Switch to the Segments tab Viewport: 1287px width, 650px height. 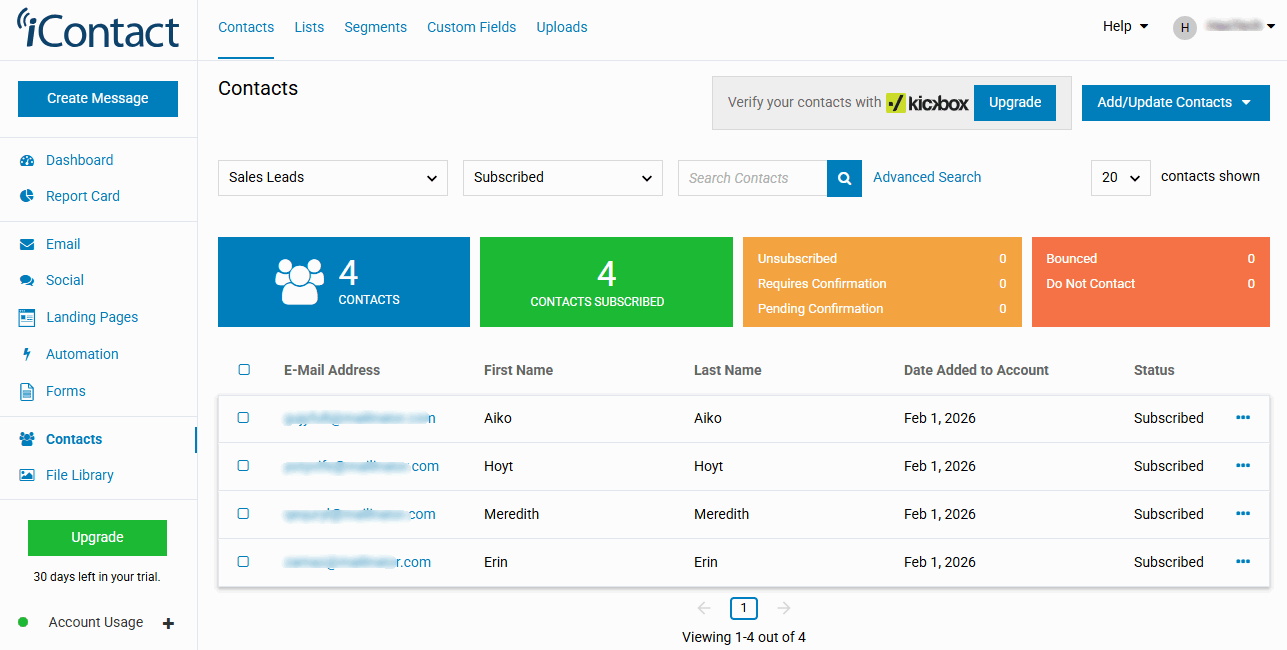pyautogui.click(x=375, y=27)
